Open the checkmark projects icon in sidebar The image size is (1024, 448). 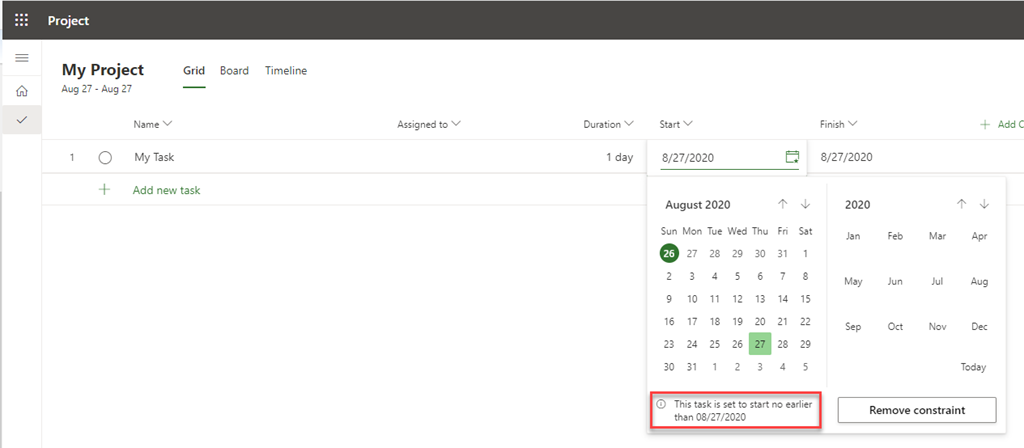click(x=21, y=120)
